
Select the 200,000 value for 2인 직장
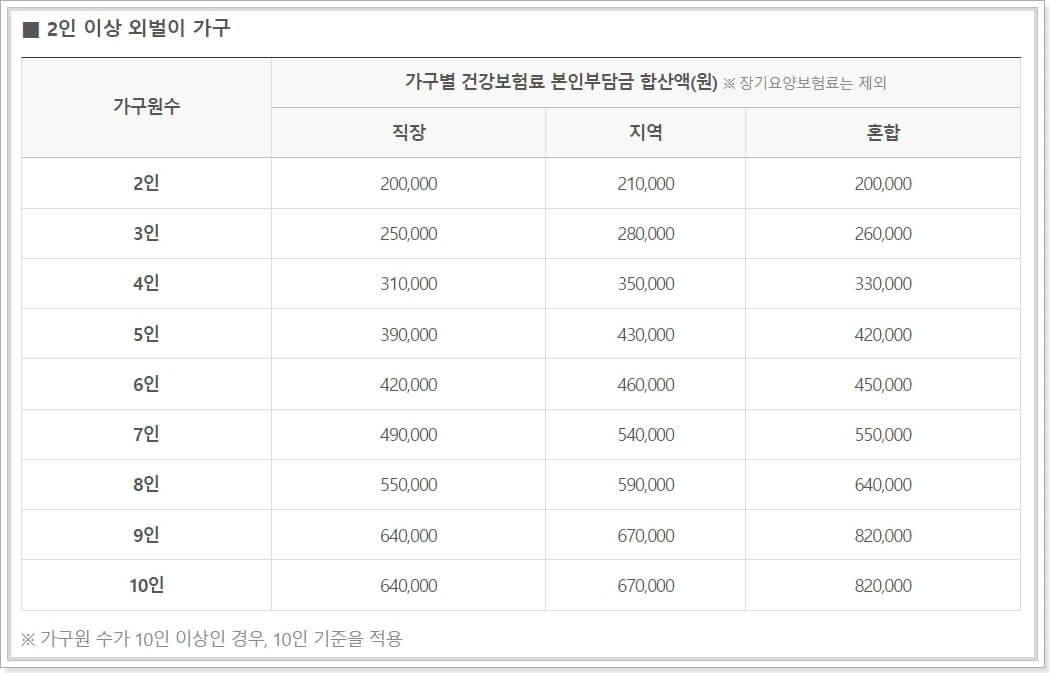point(406,183)
